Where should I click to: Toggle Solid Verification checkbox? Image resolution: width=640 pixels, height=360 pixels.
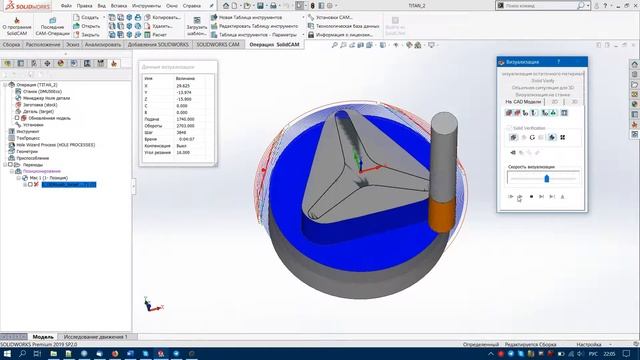(x=509, y=128)
